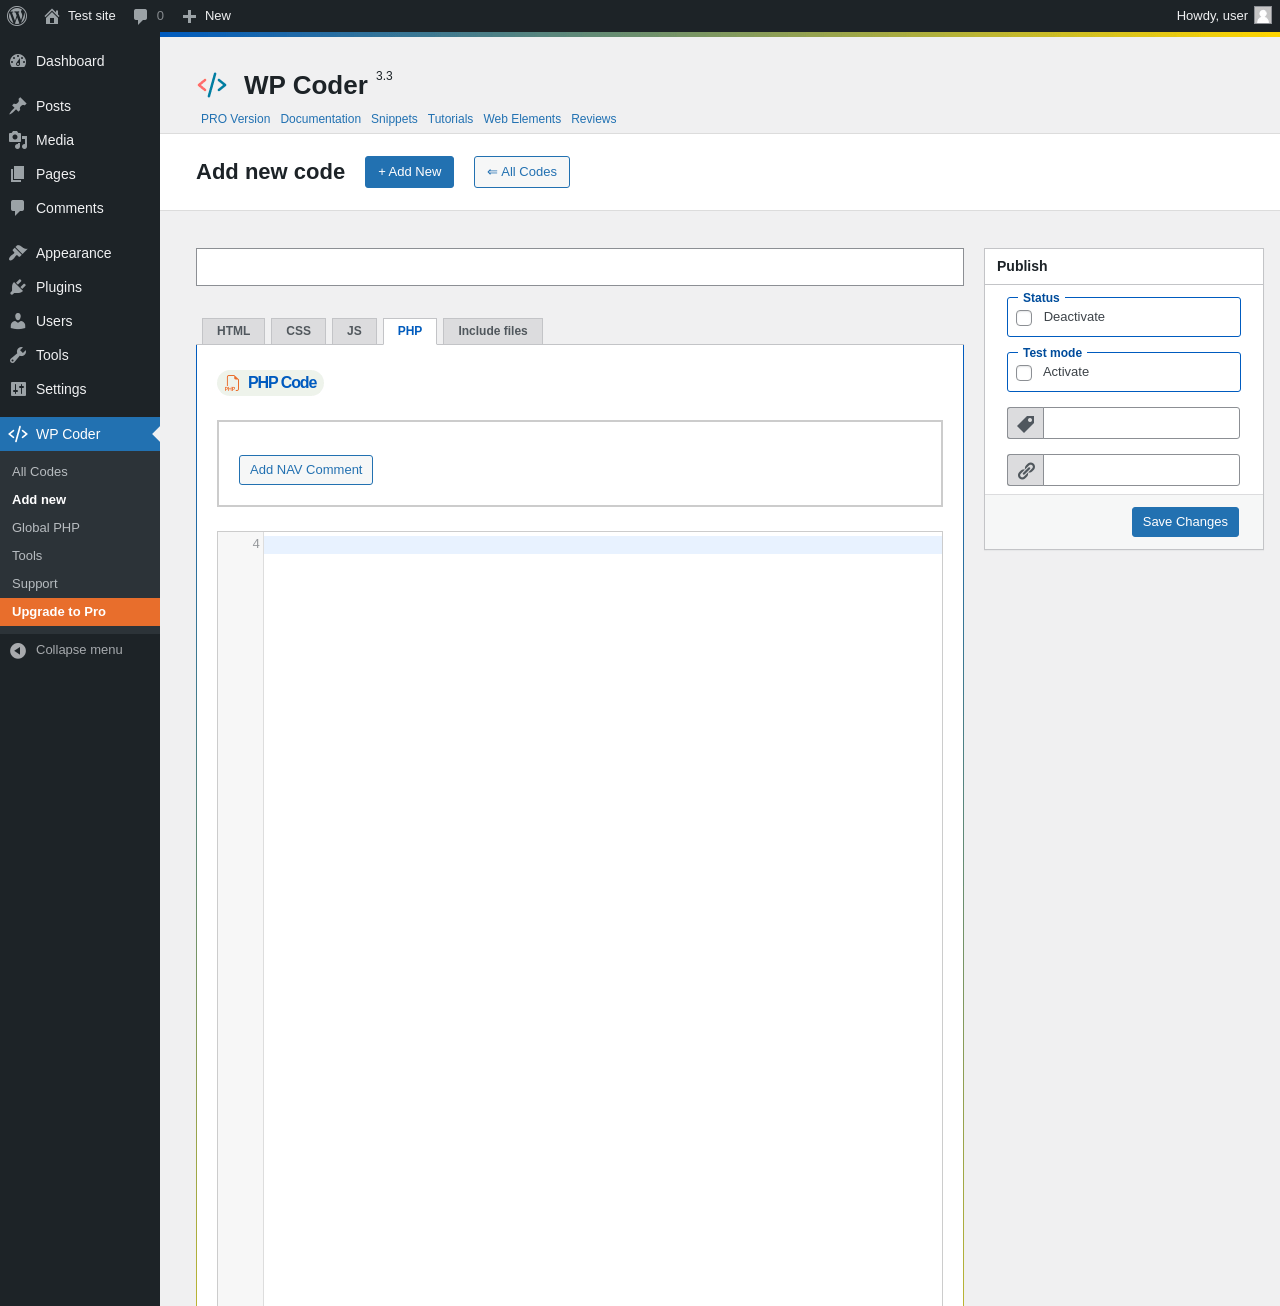Click the tag icon in Publish panel
Image resolution: width=1280 pixels, height=1306 pixels.
tap(1025, 423)
